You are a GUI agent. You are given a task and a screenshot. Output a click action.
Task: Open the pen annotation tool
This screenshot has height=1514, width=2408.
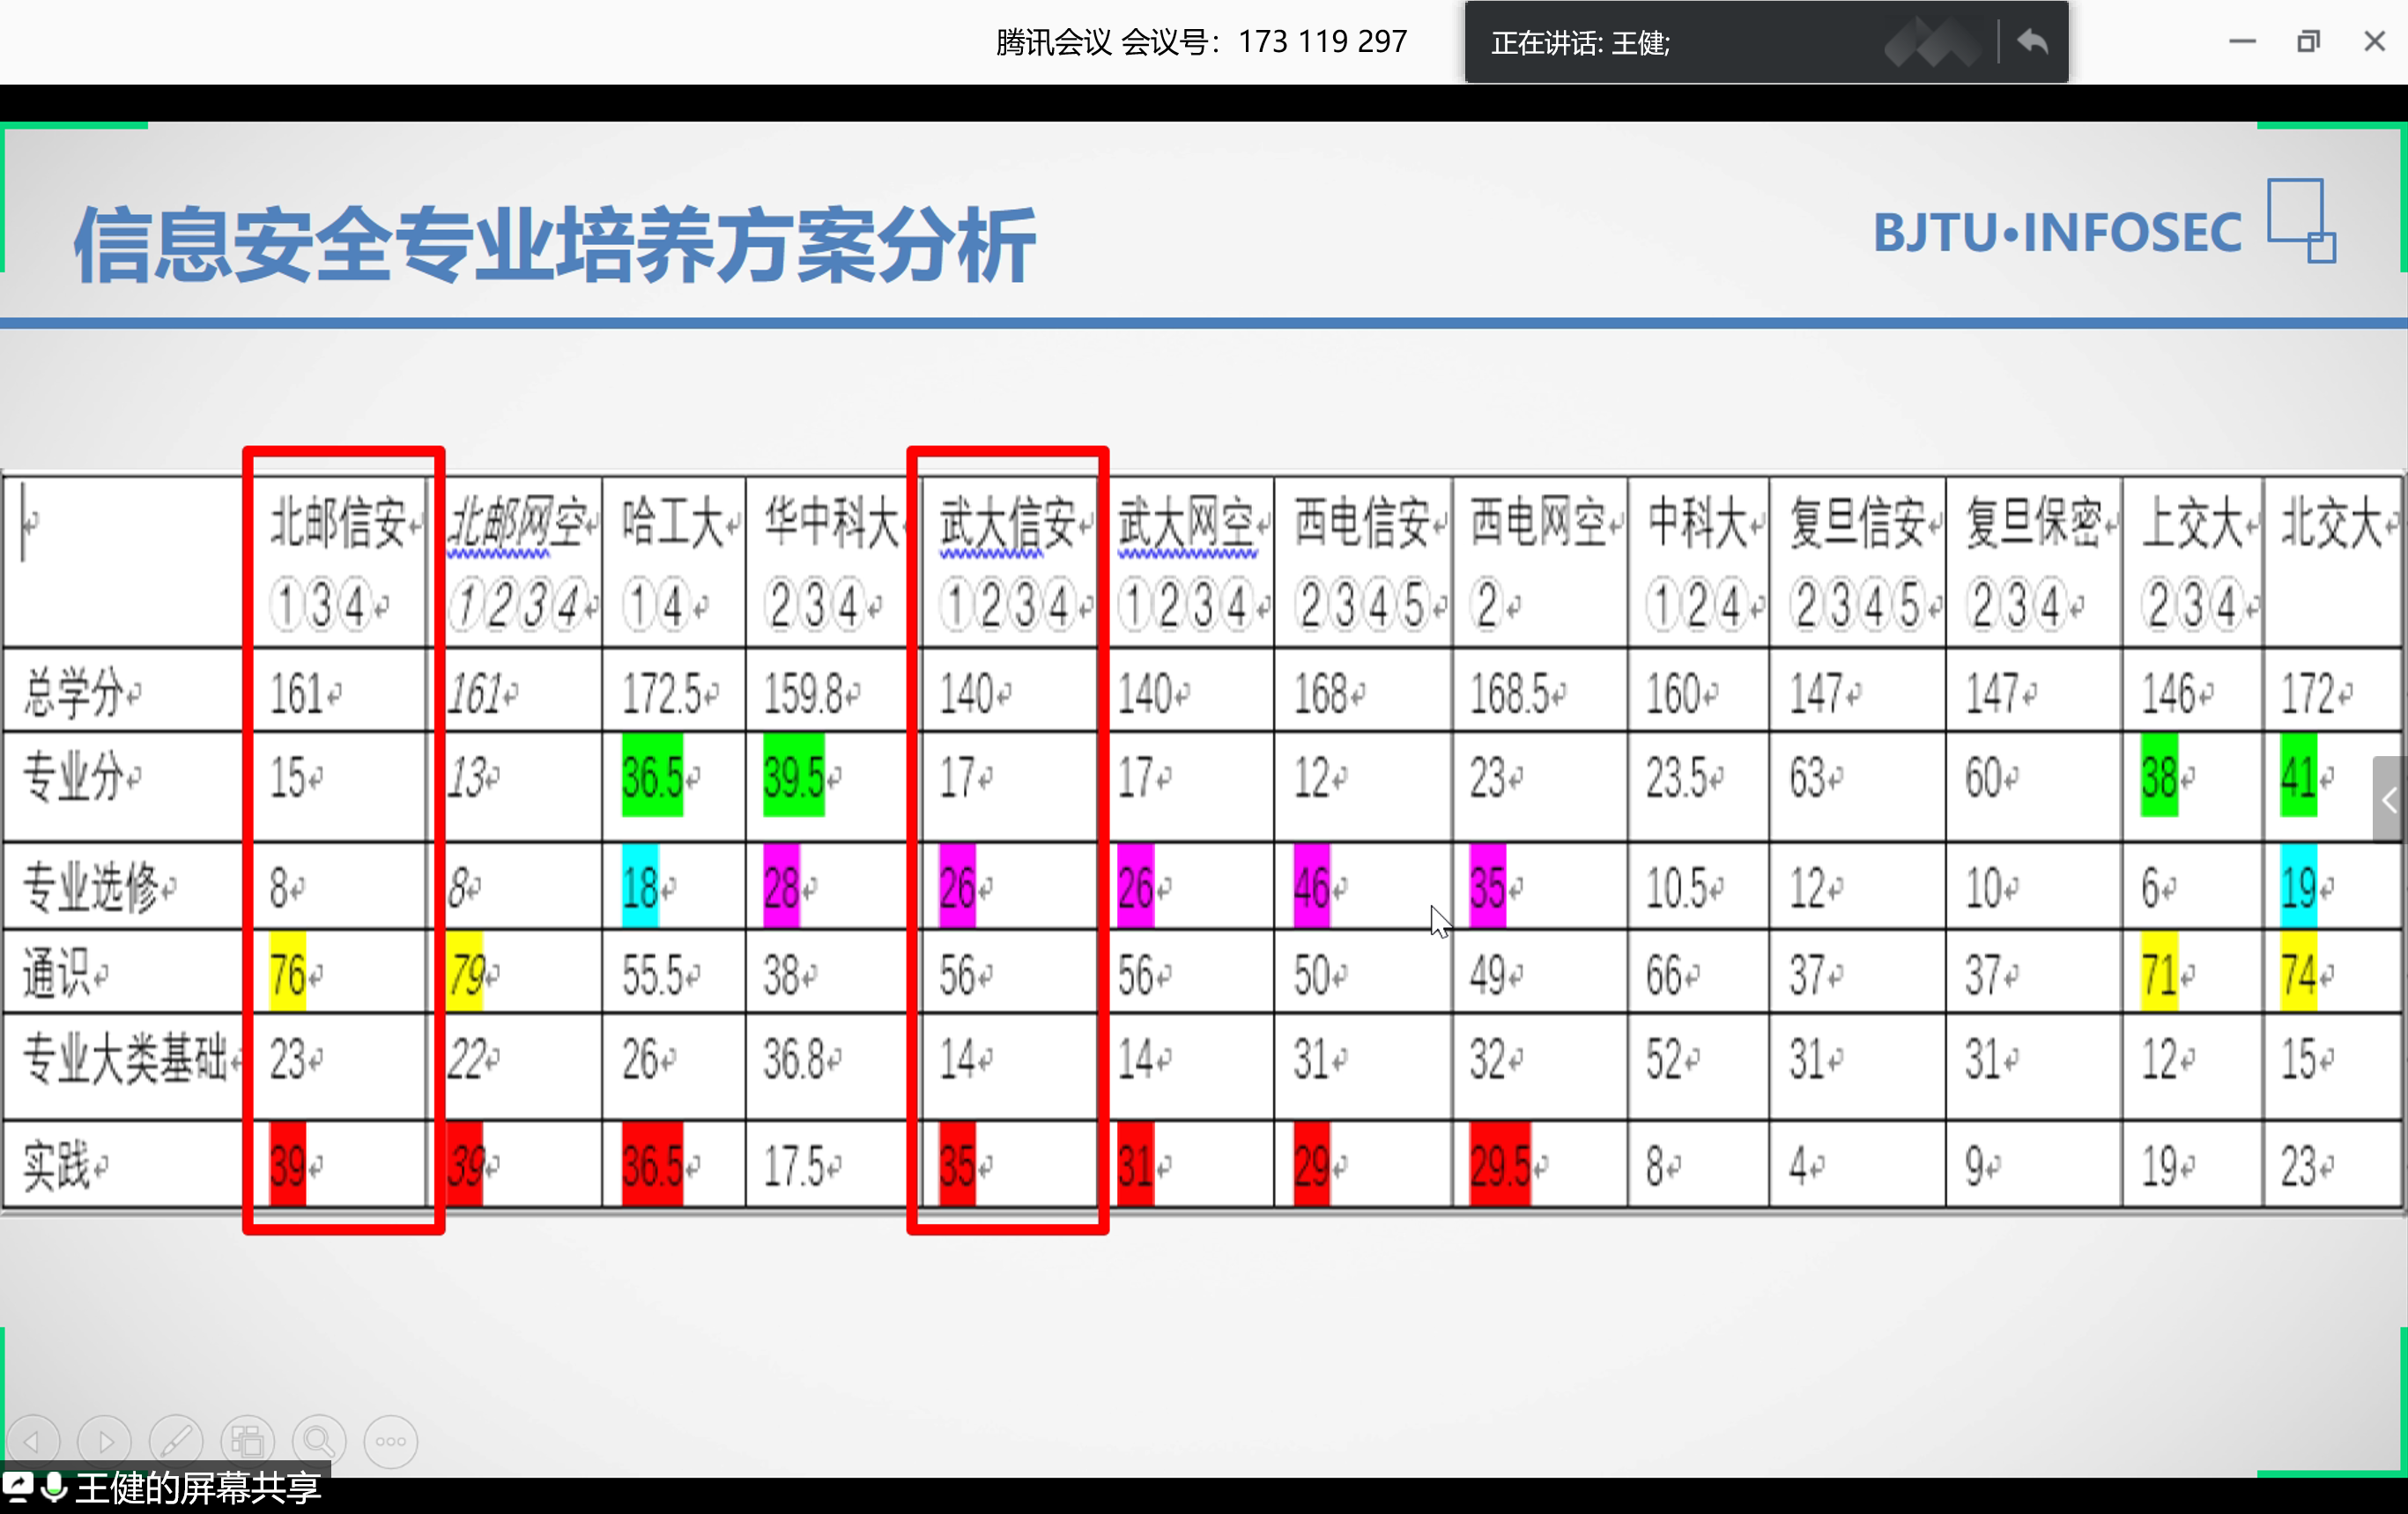tap(176, 1441)
